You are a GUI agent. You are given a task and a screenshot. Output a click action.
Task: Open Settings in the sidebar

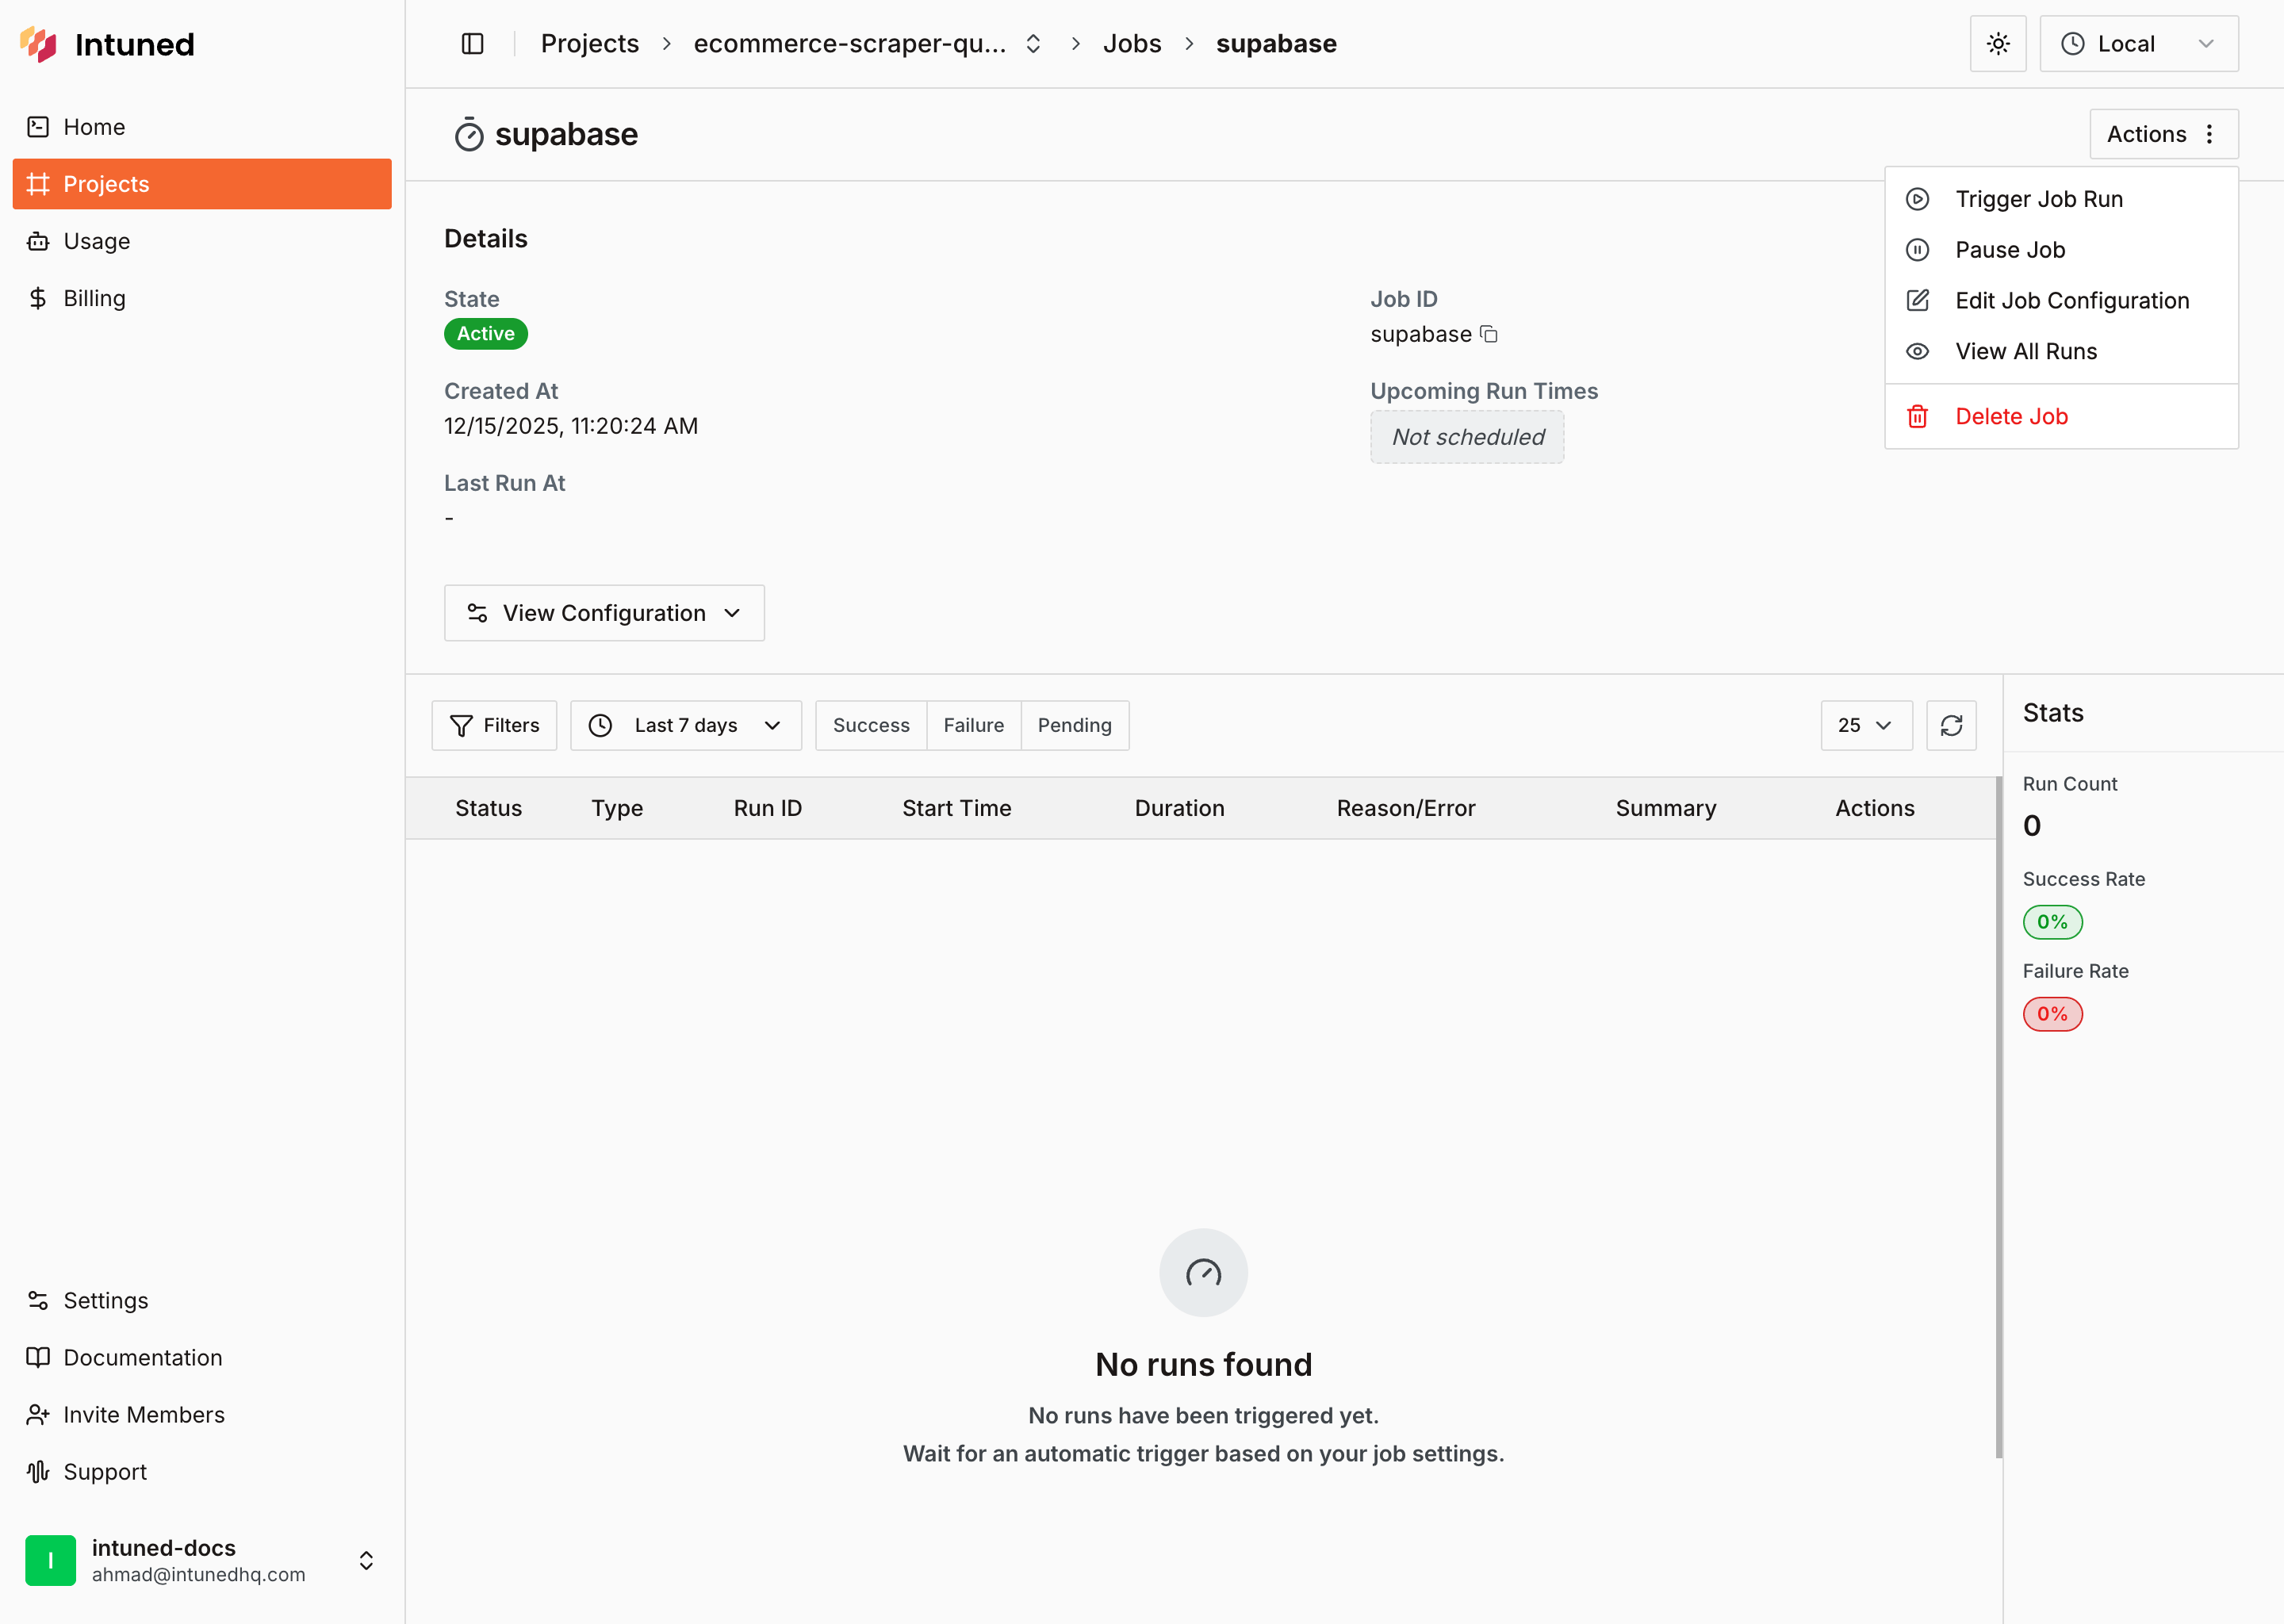point(202,1300)
